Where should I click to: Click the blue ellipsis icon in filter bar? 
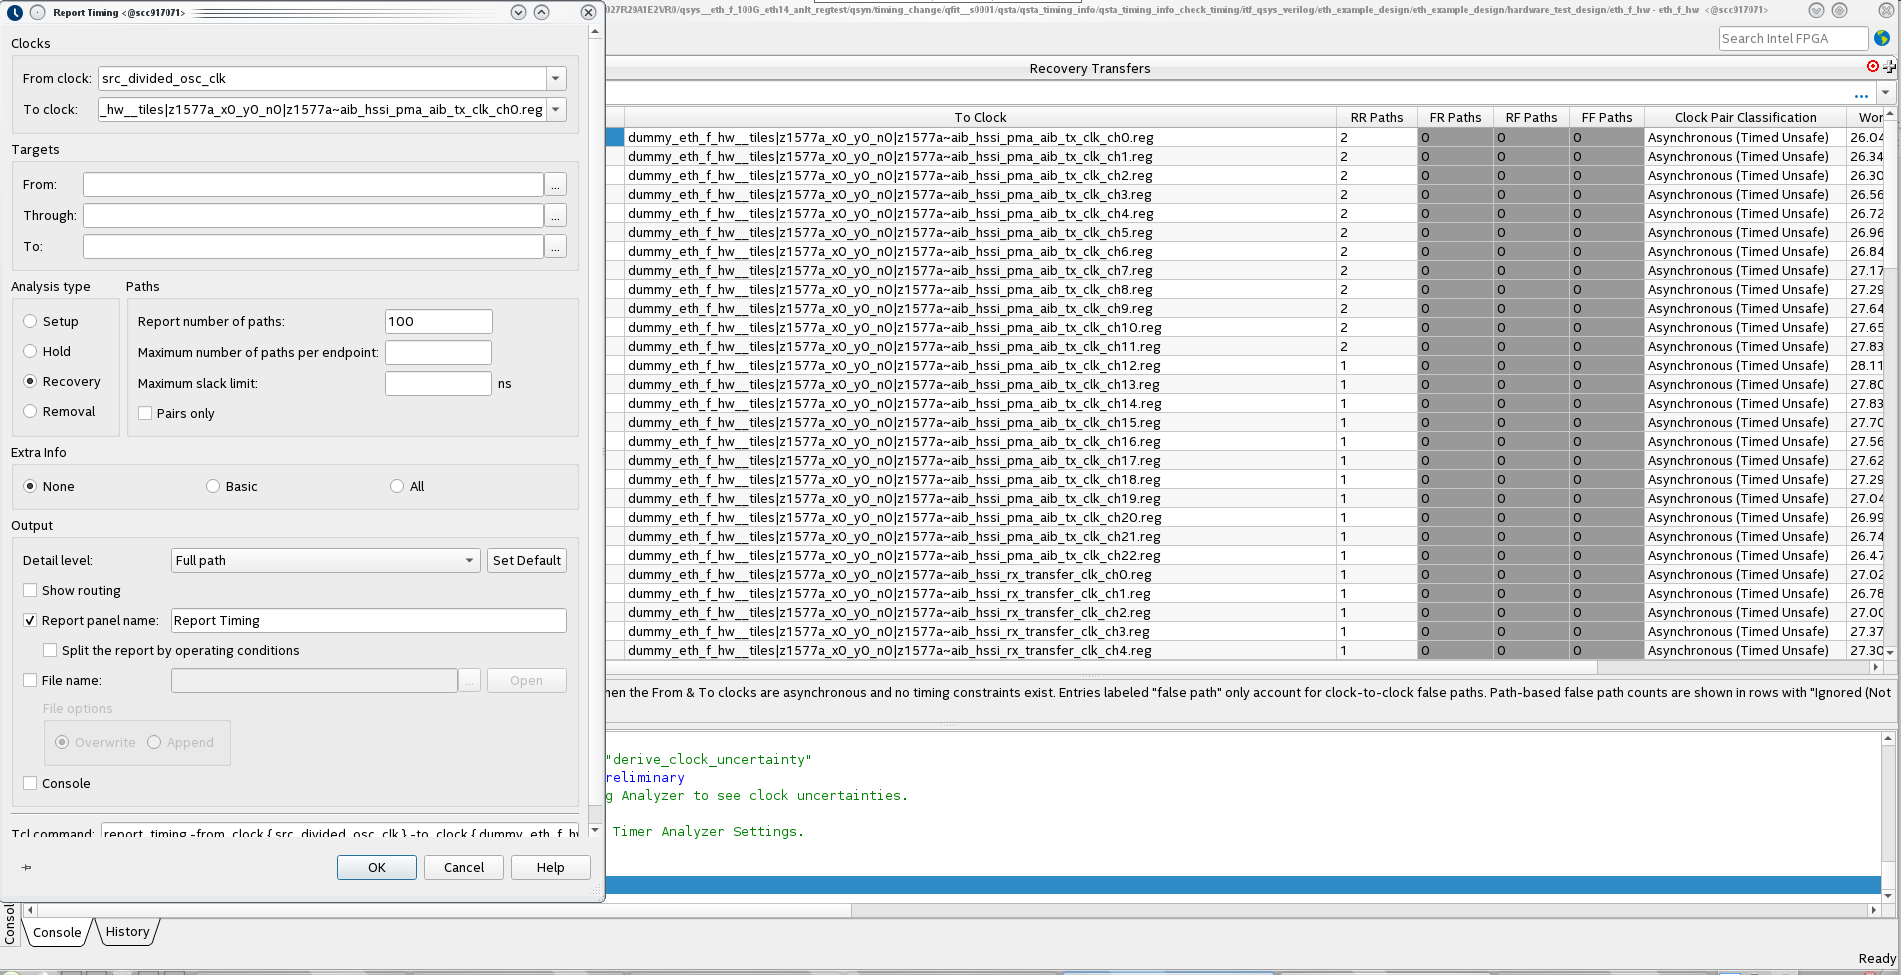click(x=1860, y=95)
